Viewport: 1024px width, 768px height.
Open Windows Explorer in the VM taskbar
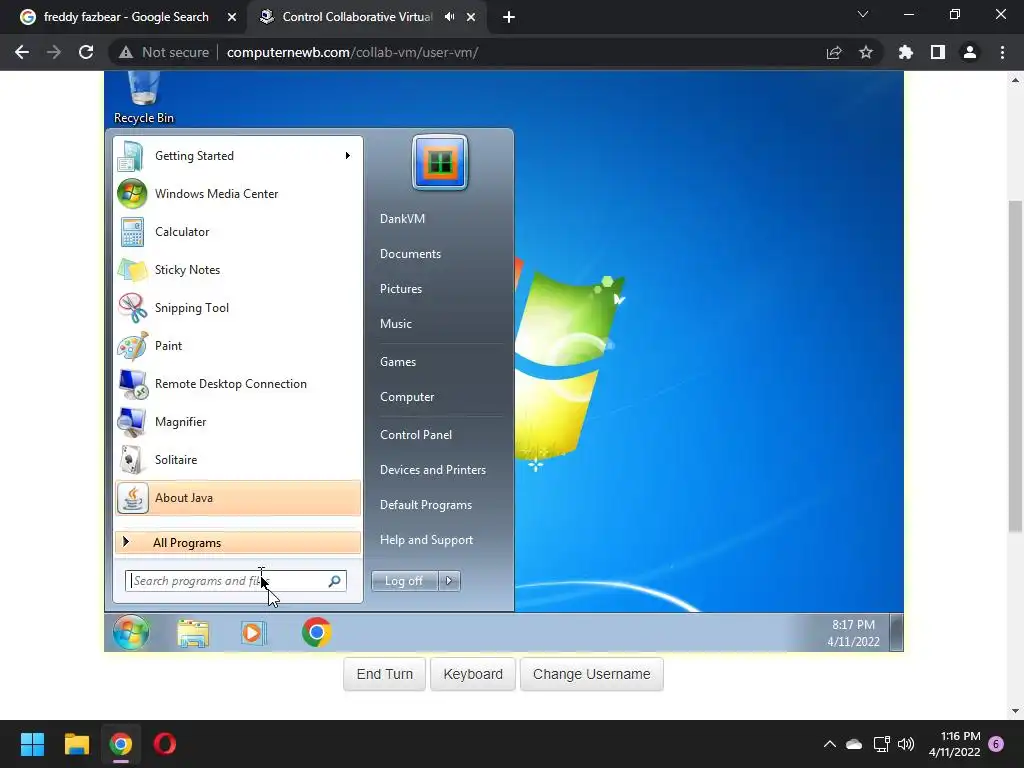(x=193, y=633)
